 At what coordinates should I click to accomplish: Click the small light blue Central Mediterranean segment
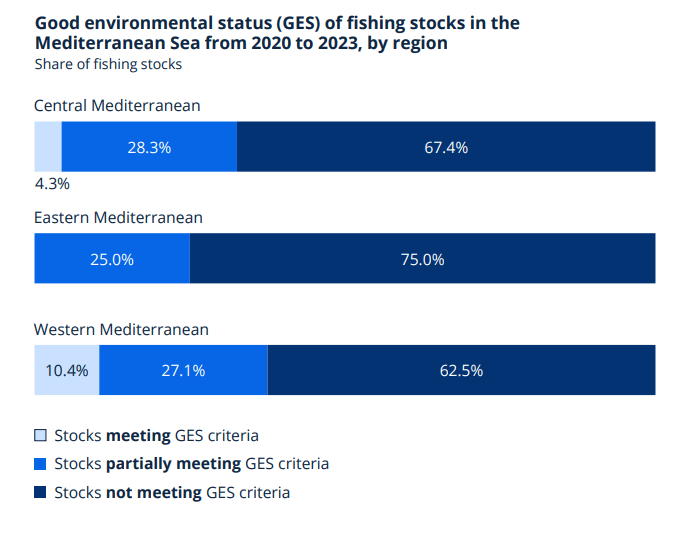tap(48, 147)
